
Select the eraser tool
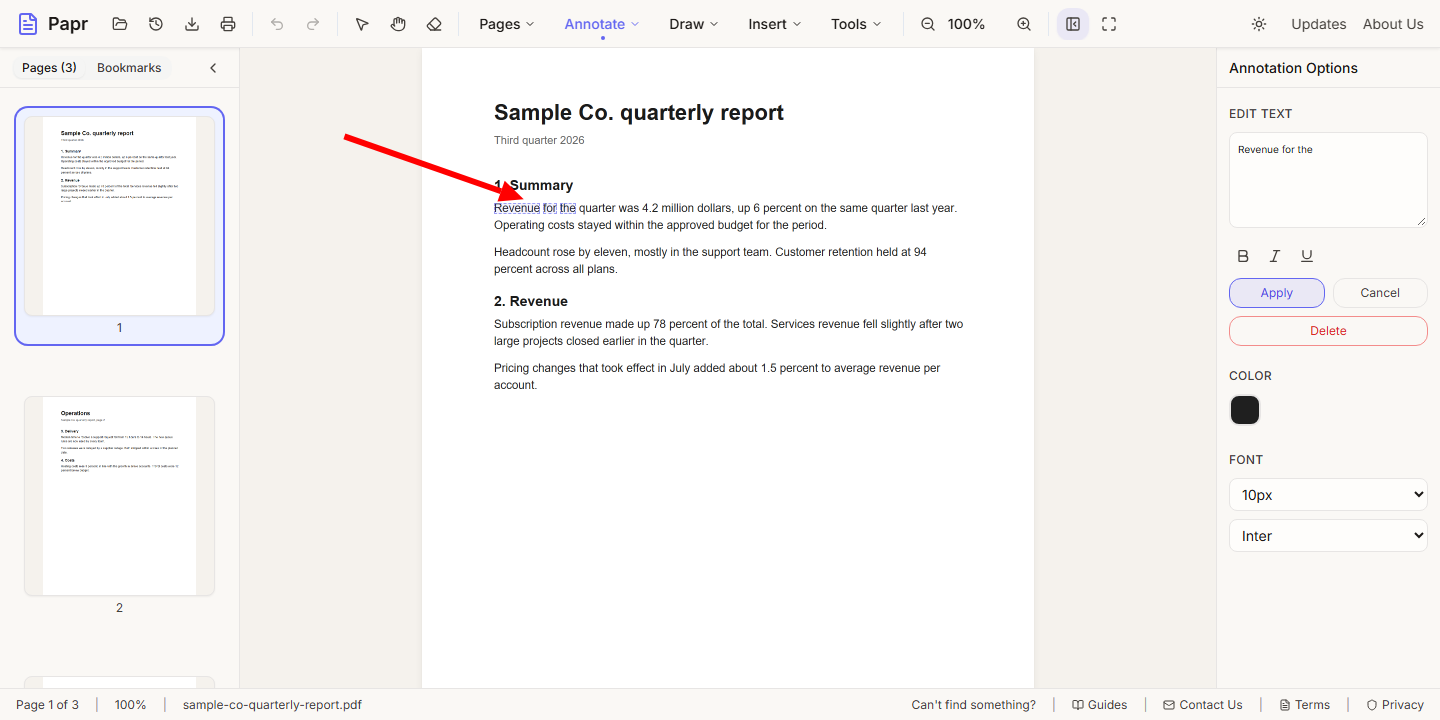pyautogui.click(x=434, y=24)
